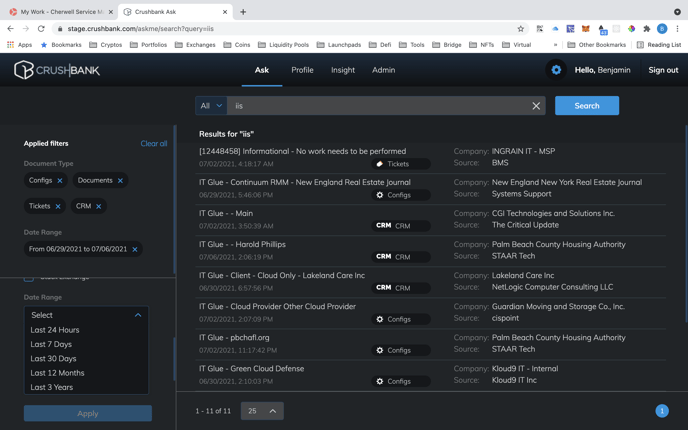Open the Reading List
Screen dimensions: 688x430
coord(659,45)
